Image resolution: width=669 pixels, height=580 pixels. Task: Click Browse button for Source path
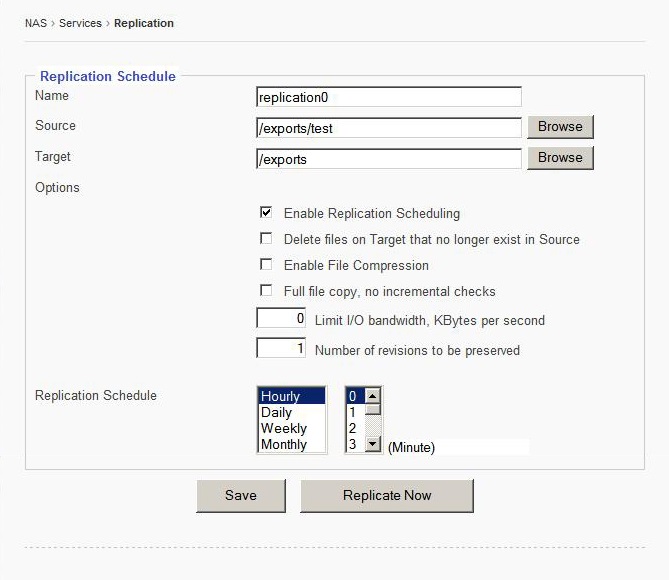560,127
